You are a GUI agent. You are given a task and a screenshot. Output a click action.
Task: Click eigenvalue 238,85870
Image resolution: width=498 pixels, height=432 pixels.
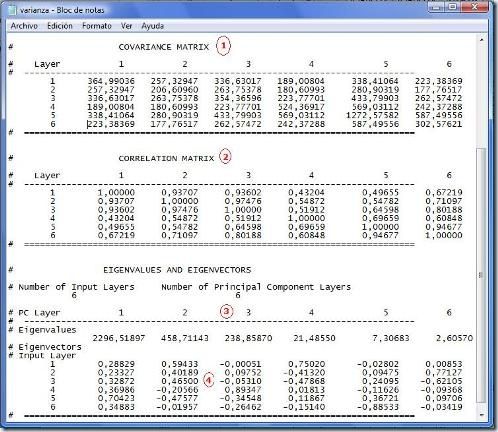click(248, 338)
